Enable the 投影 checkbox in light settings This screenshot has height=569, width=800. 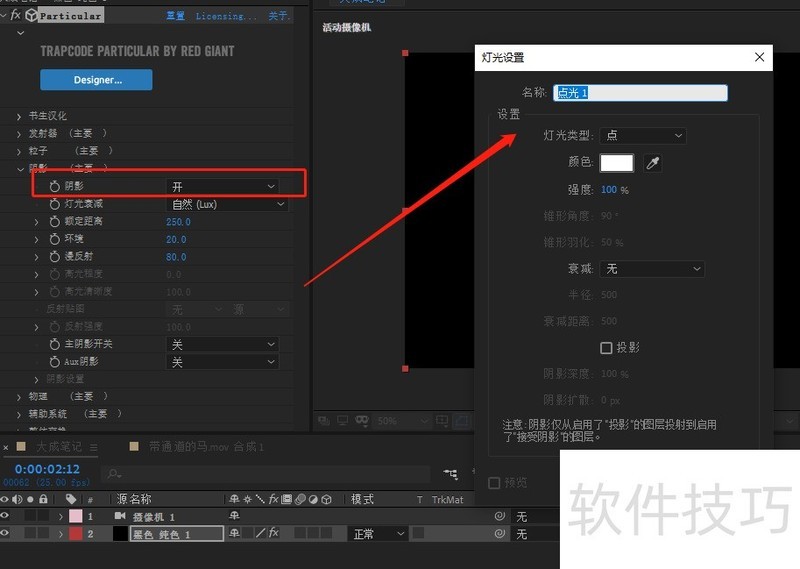click(x=606, y=348)
